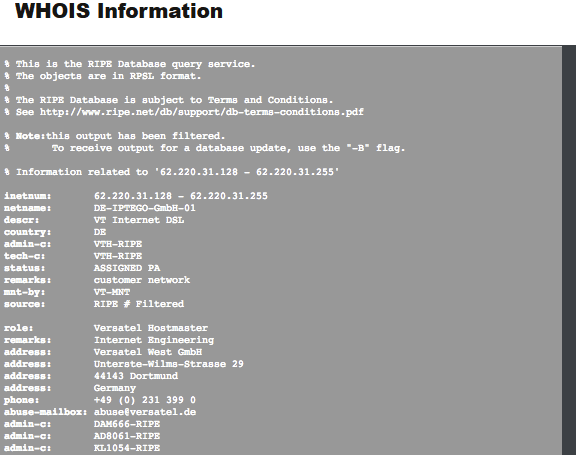
Task: Click source value RIPE # Filtered
Action: [139, 304]
